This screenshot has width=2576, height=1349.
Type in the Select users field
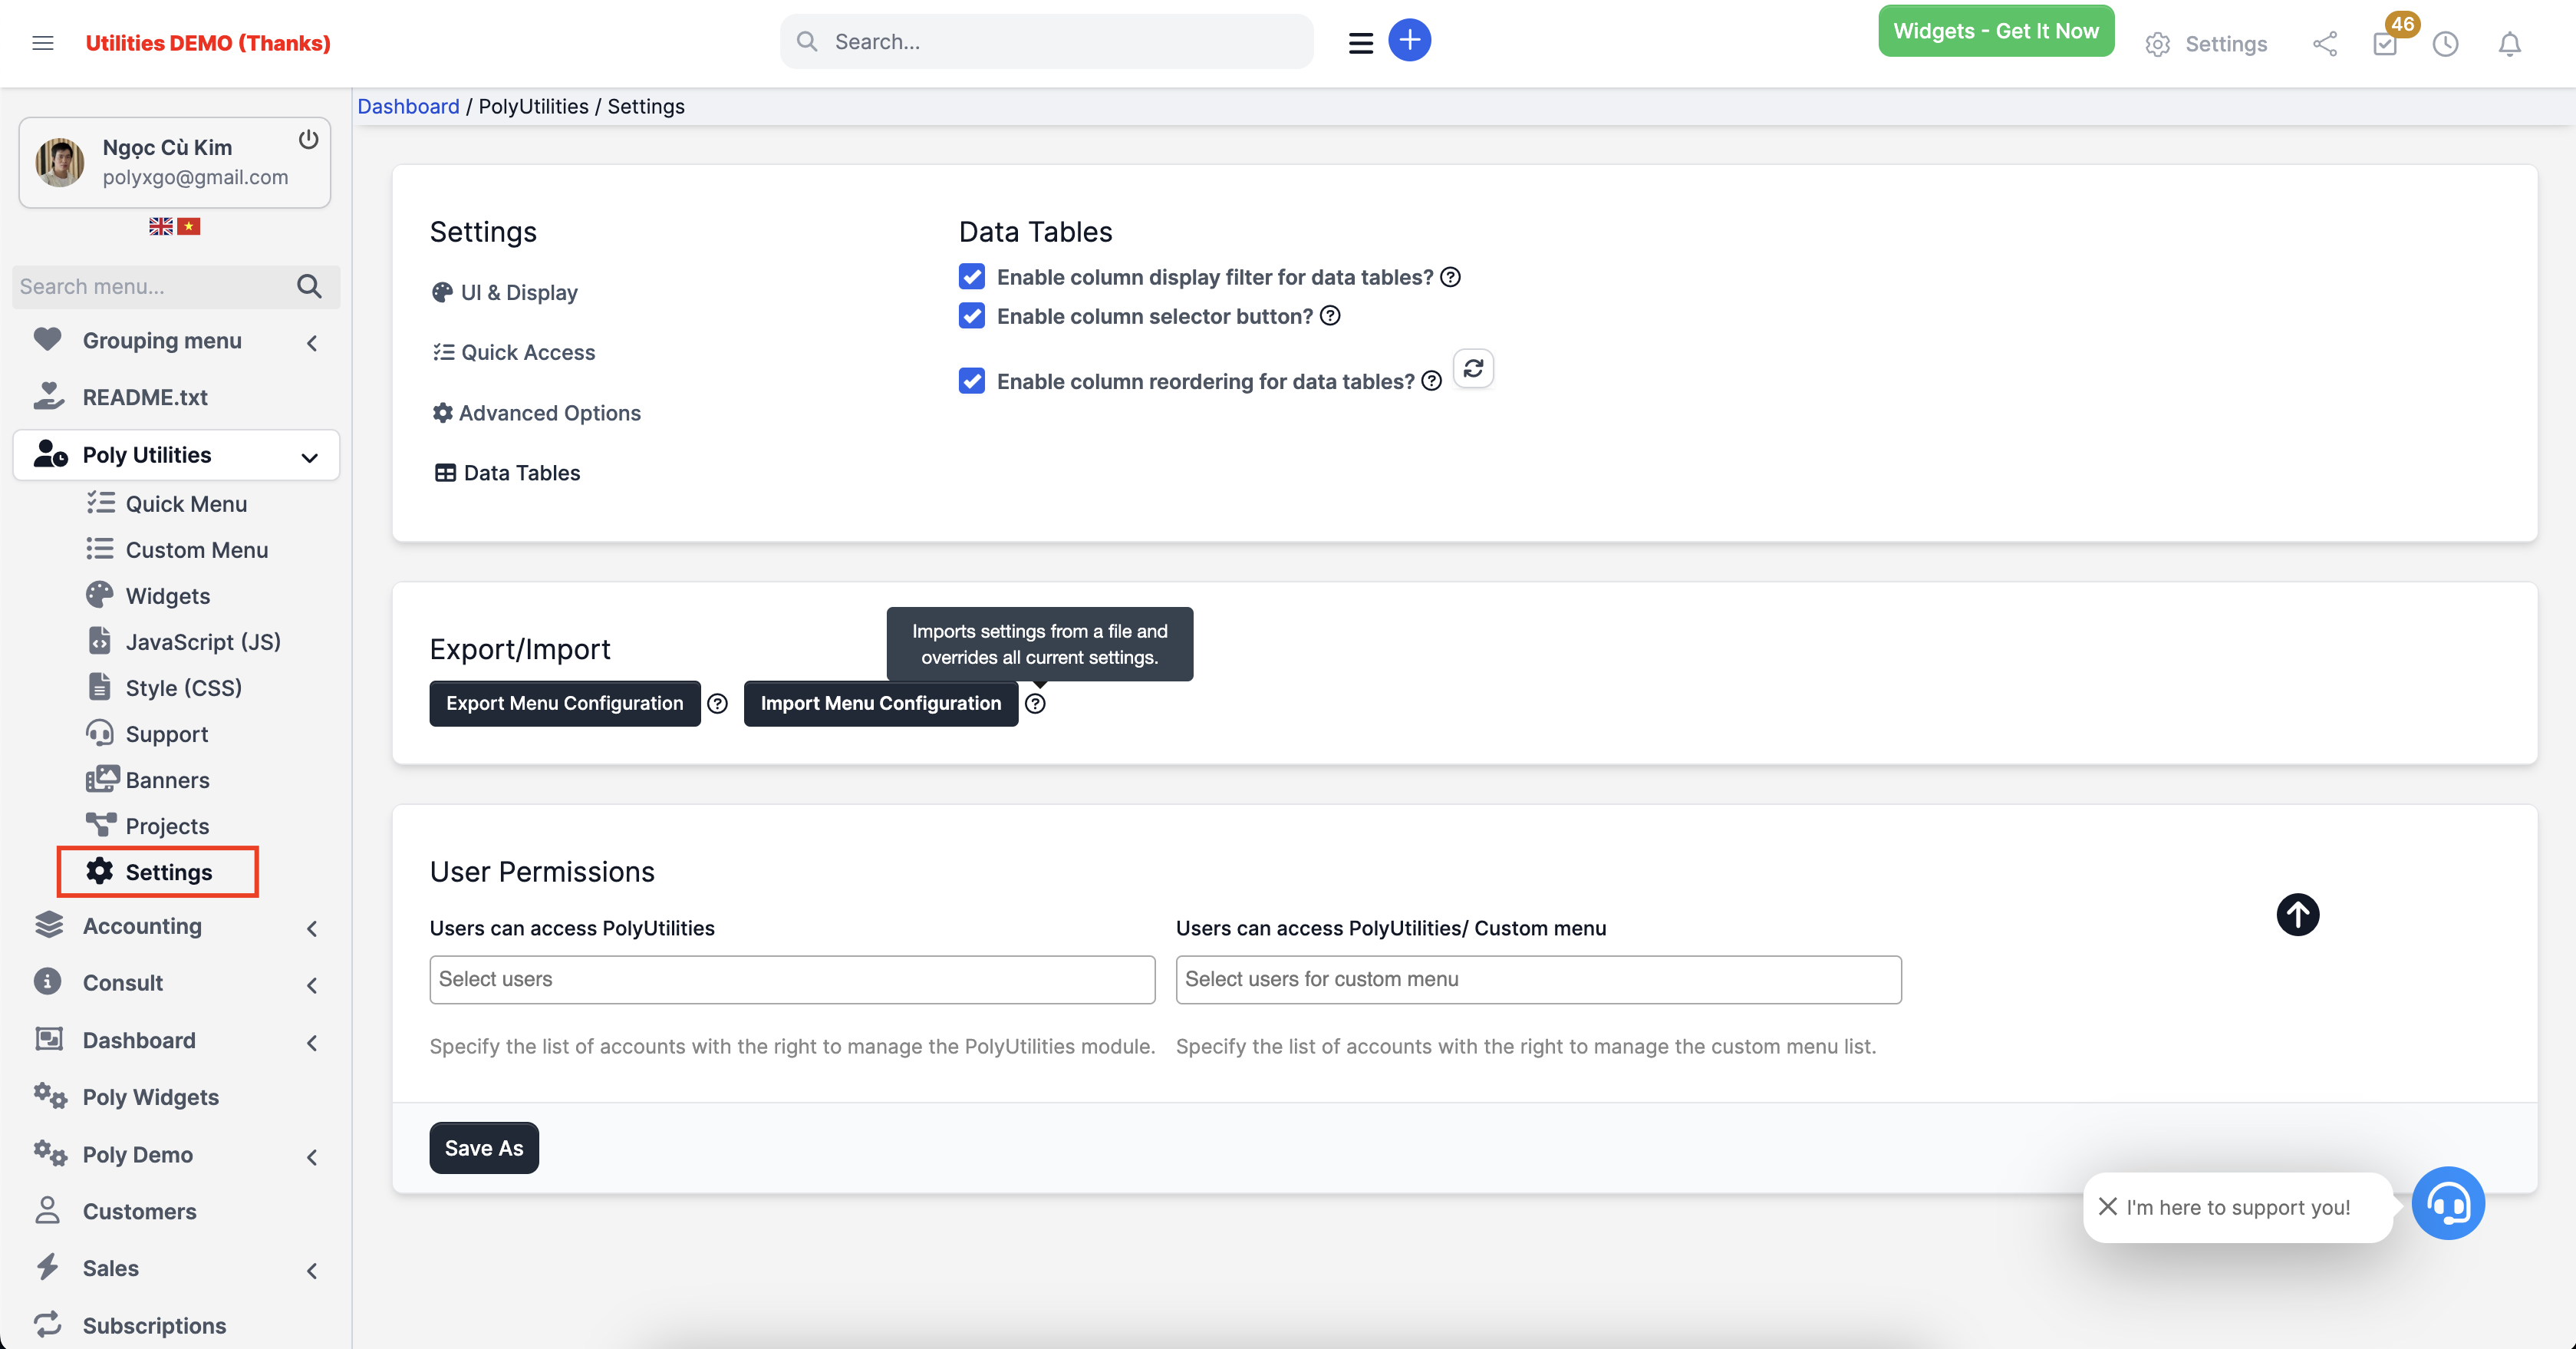coord(791,980)
